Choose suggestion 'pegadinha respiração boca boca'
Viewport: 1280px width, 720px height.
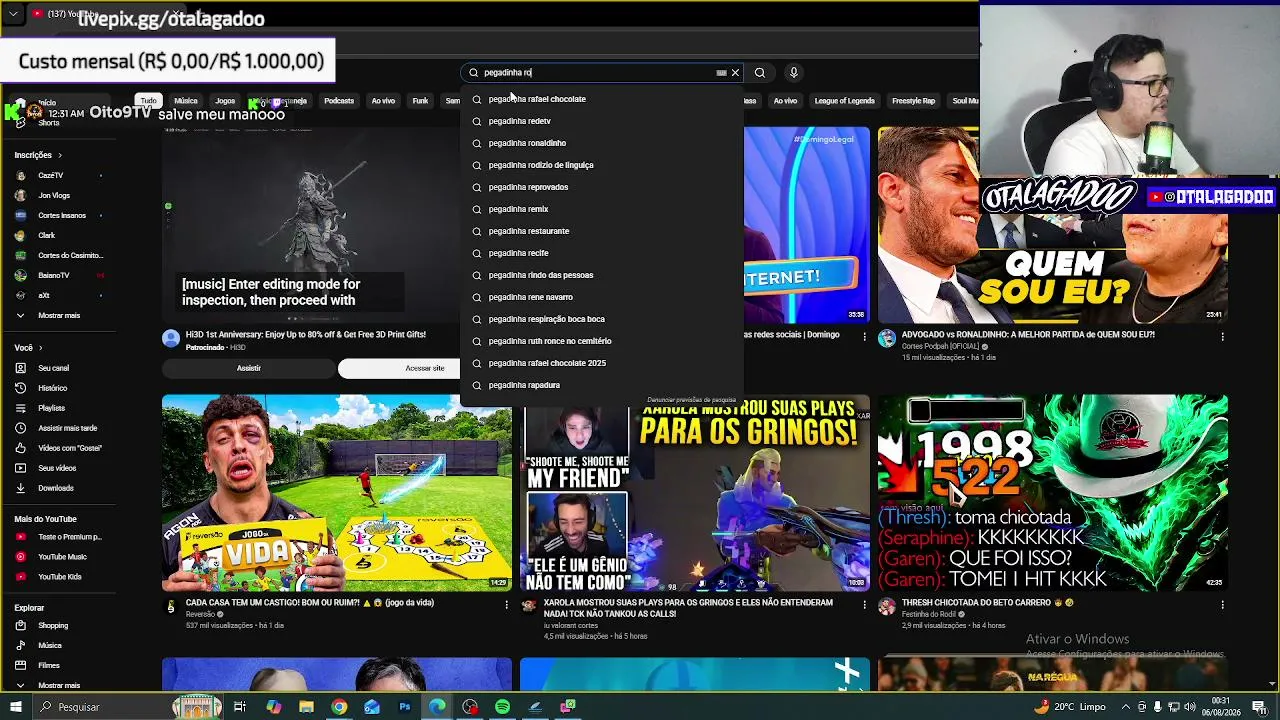(602, 319)
